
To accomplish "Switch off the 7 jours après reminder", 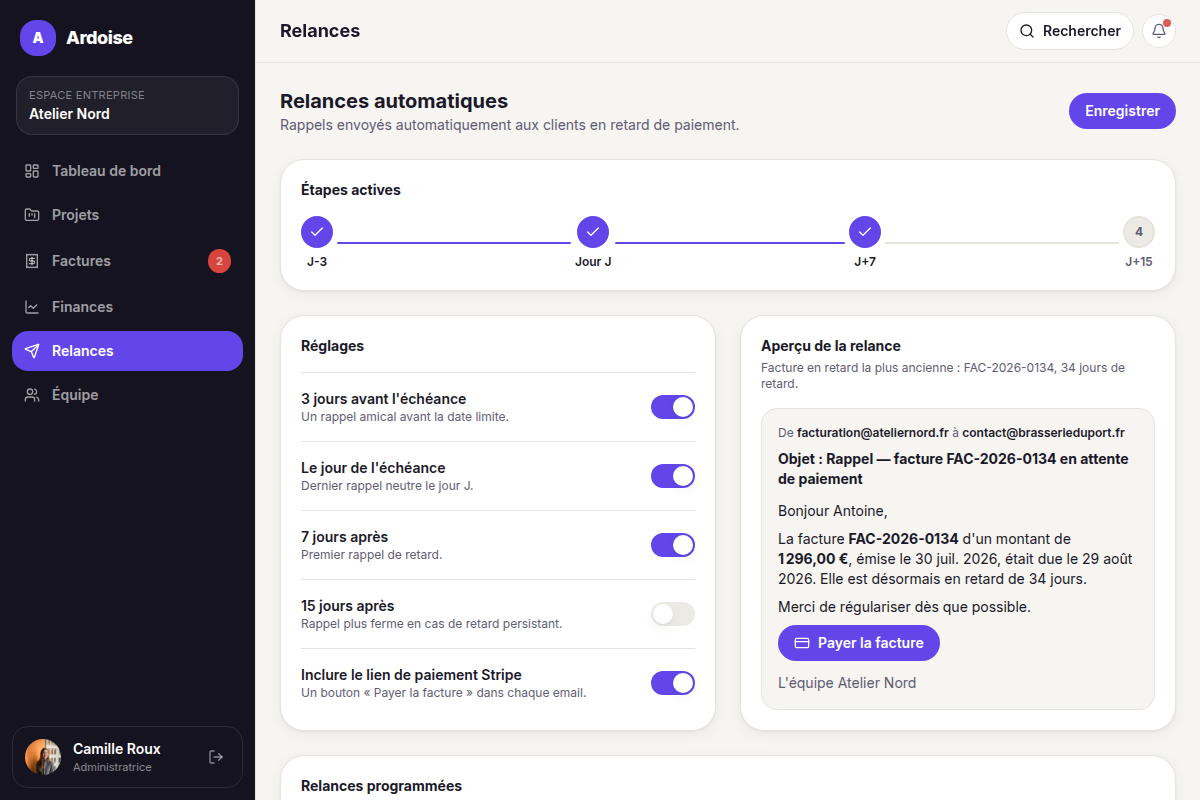I will coord(673,545).
